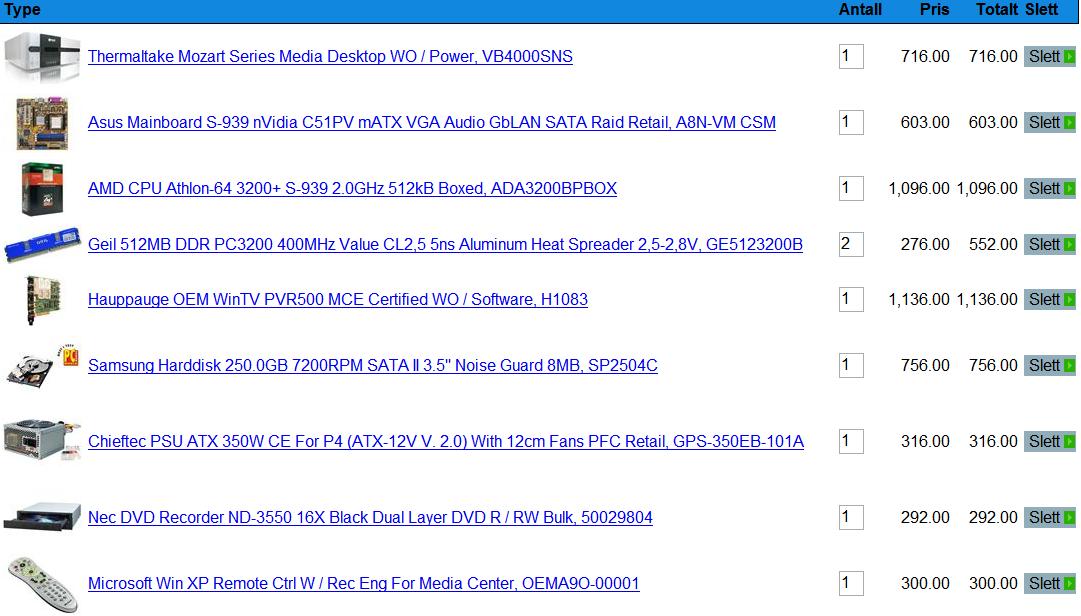Viewport: 1081px width, 616px height.
Task: Click the Antall column header
Action: pos(860,10)
